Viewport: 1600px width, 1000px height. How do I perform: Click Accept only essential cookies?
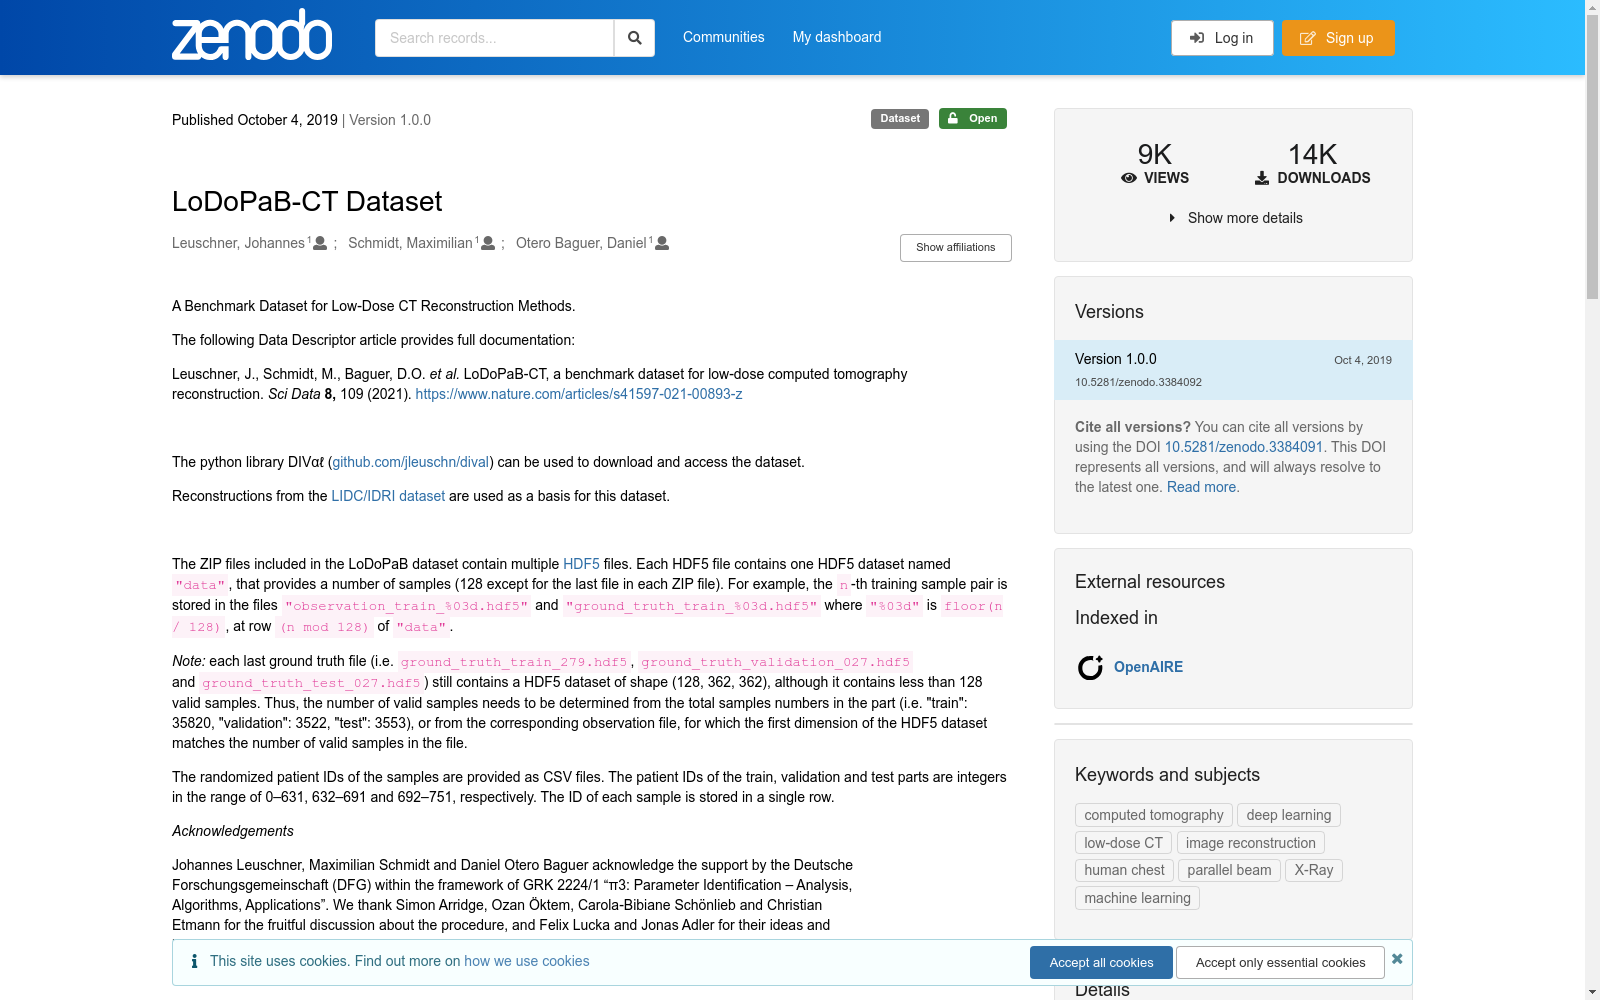pyautogui.click(x=1281, y=962)
